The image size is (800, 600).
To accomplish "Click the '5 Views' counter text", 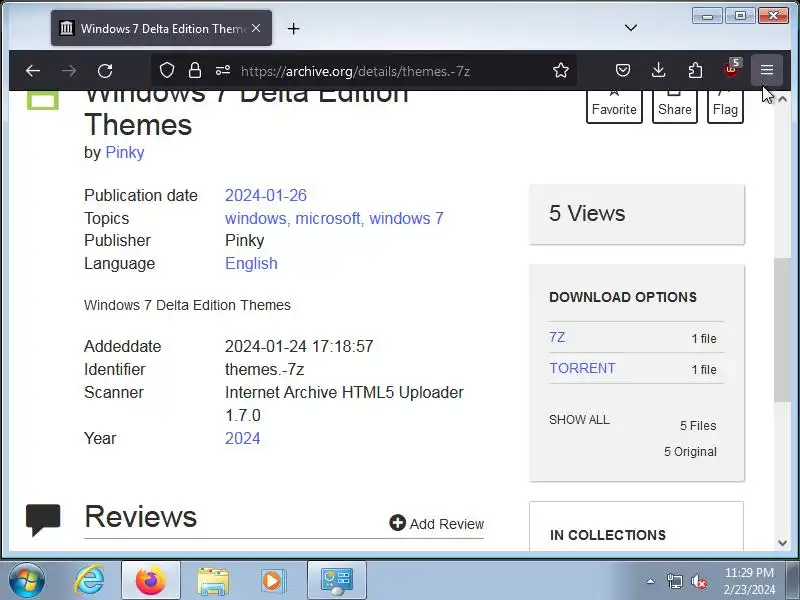I will pos(587,213).
